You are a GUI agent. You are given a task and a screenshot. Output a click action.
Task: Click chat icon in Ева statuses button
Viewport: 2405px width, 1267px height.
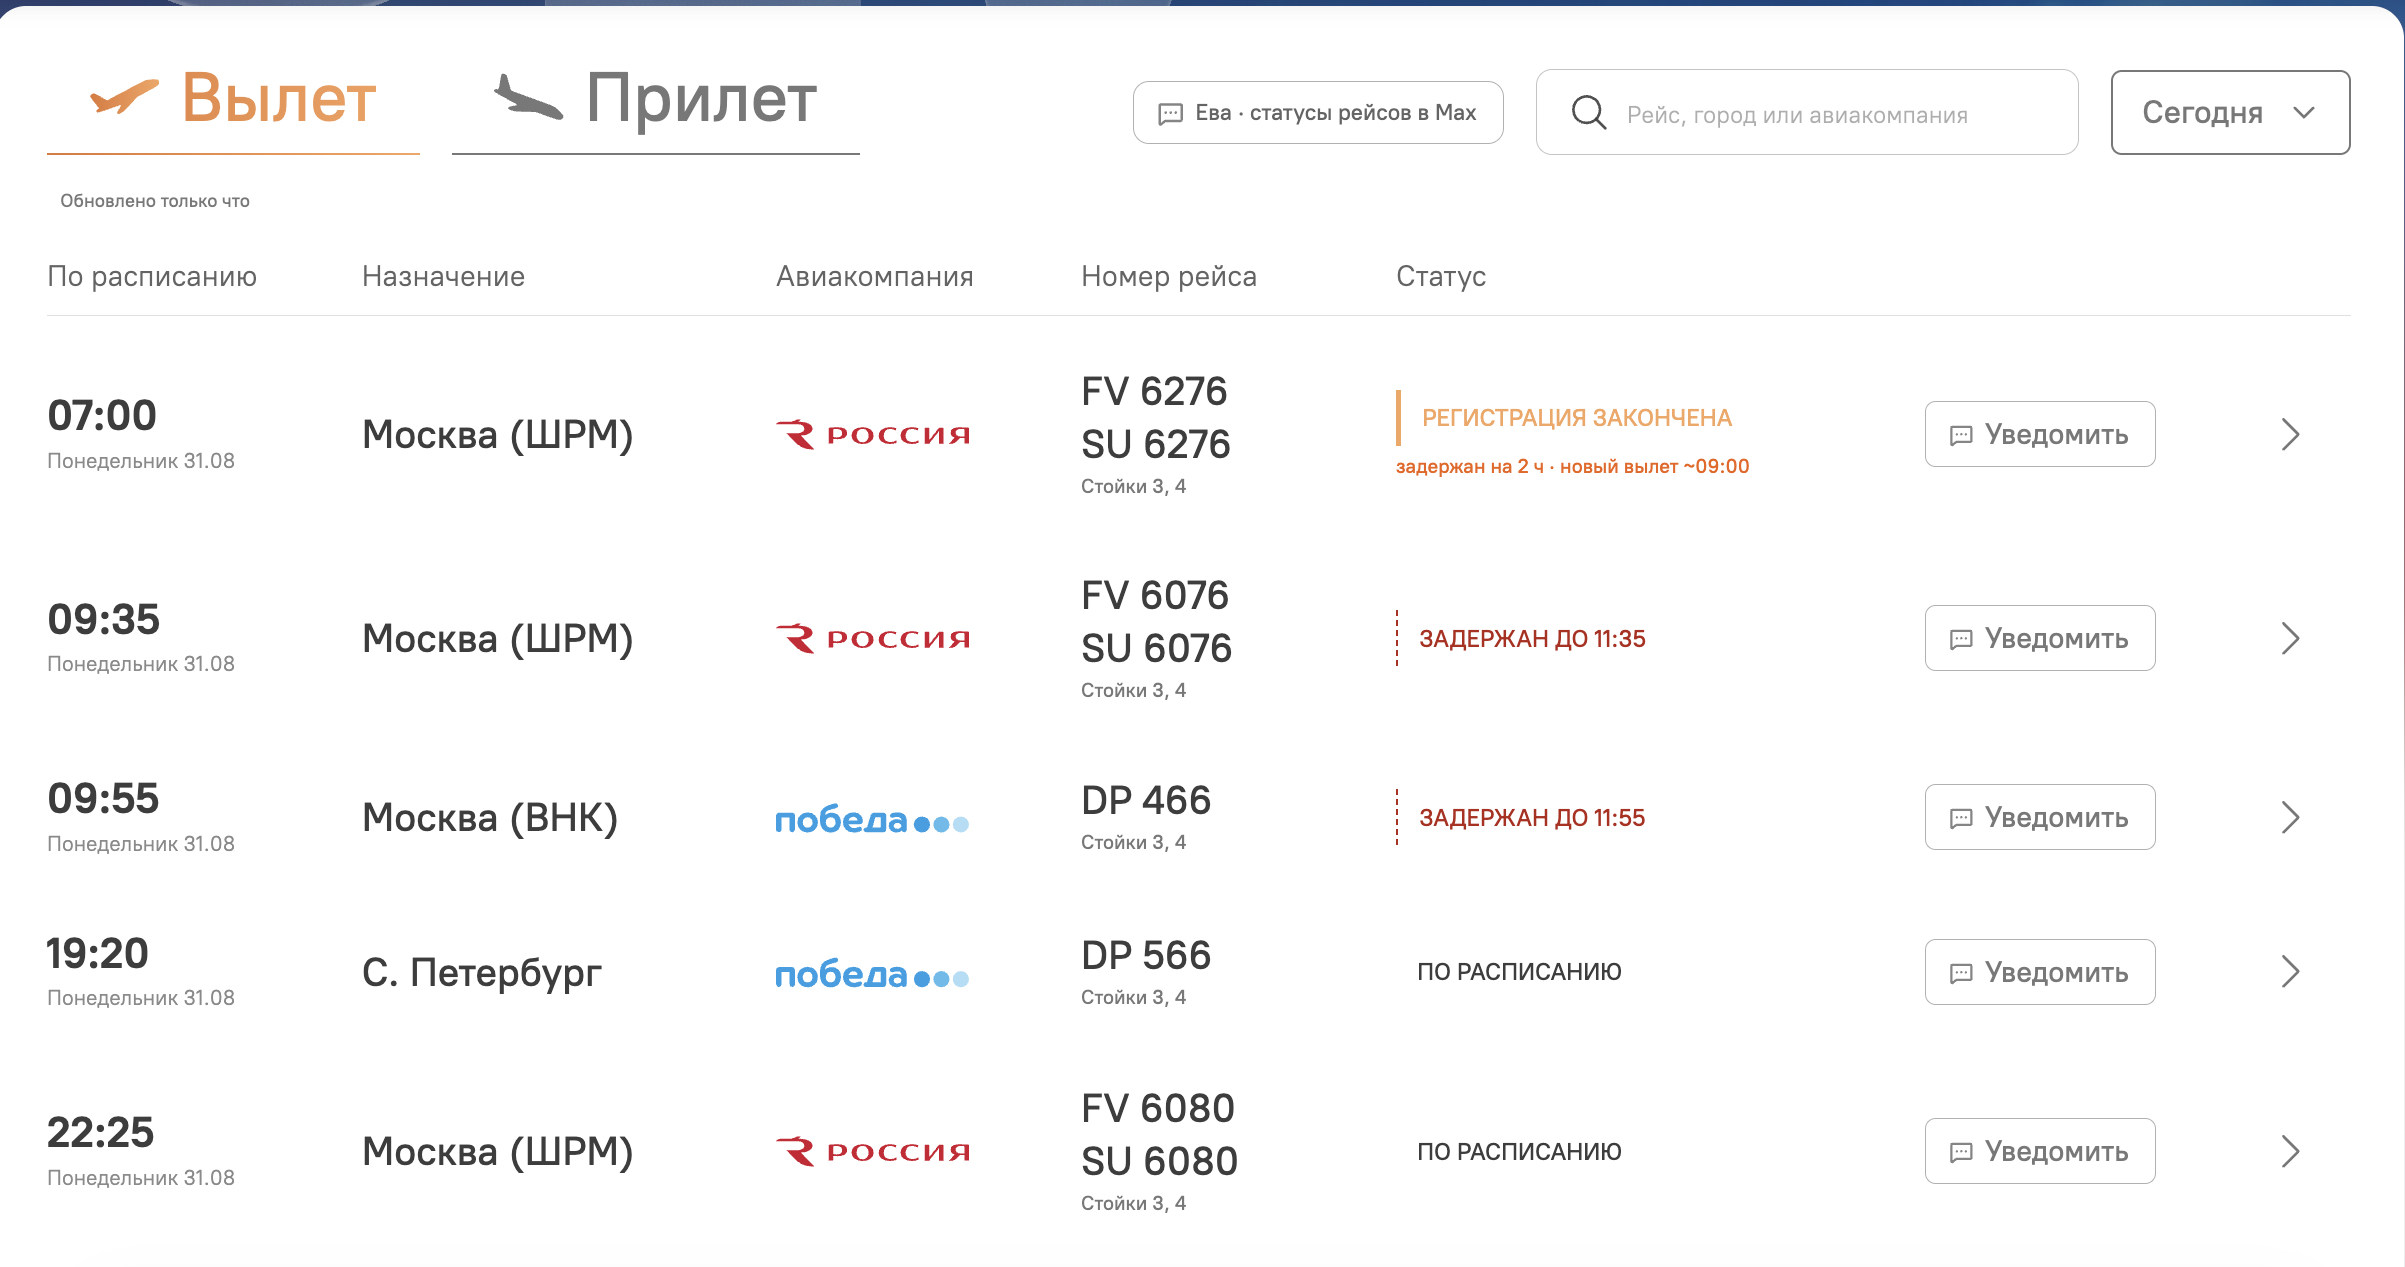click(x=1170, y=113)
